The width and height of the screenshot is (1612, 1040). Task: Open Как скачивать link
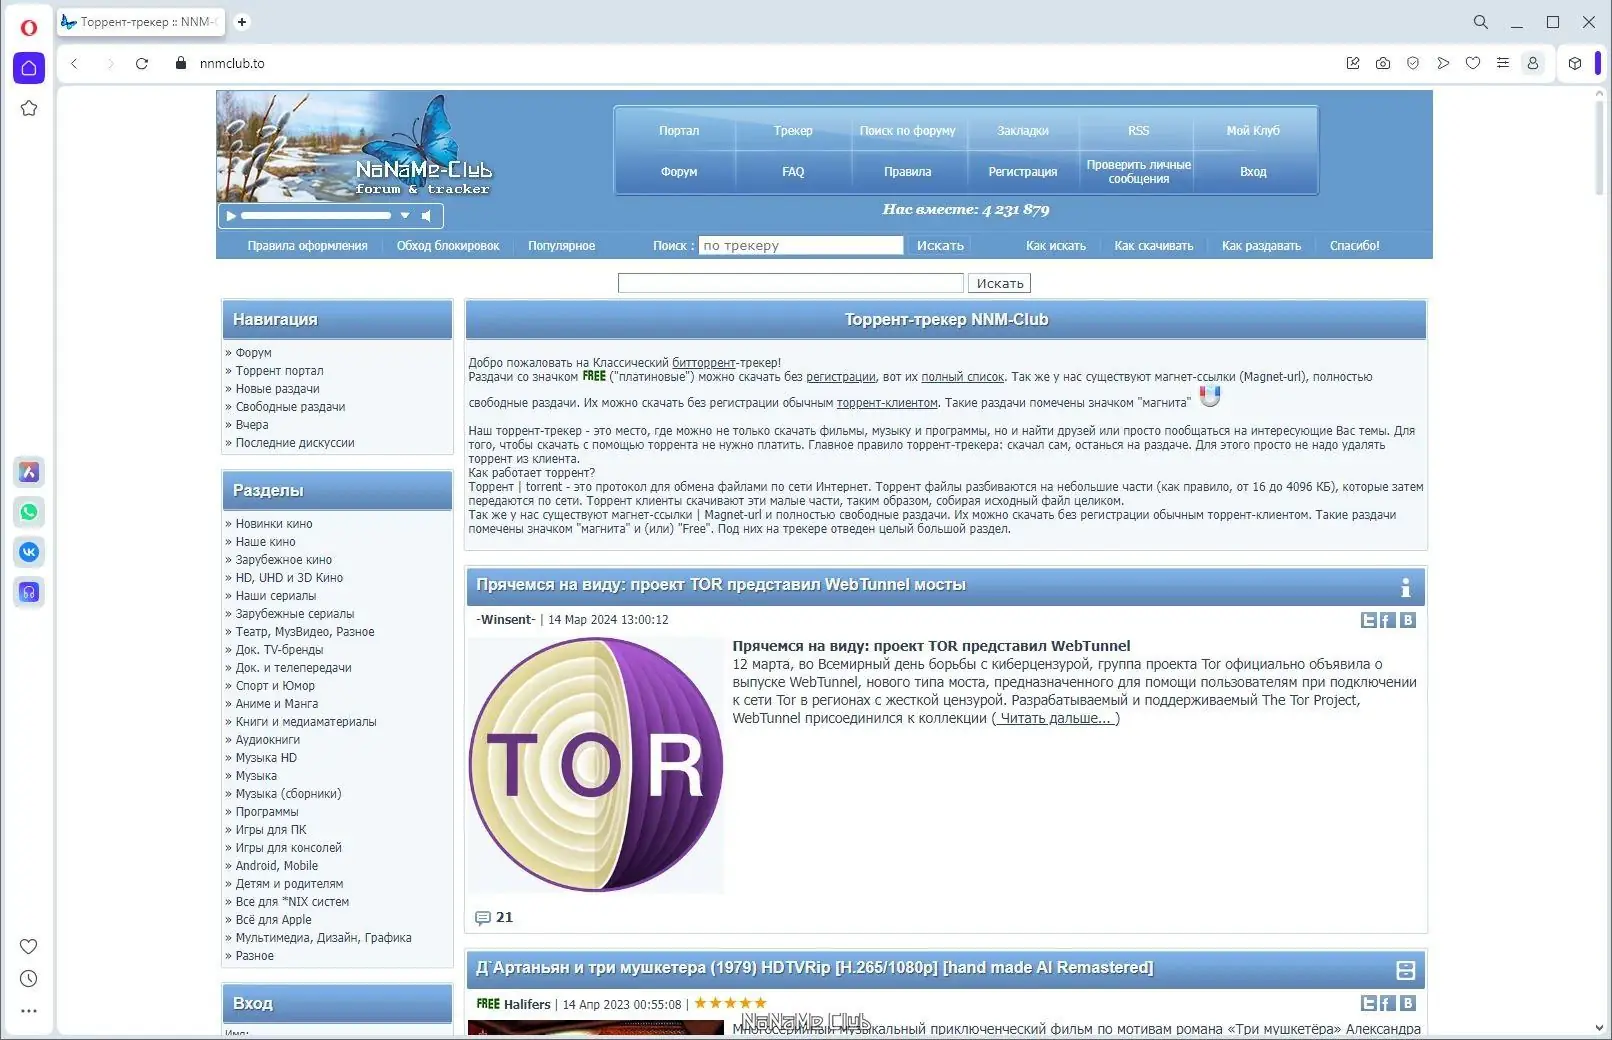pos(1154,246)
